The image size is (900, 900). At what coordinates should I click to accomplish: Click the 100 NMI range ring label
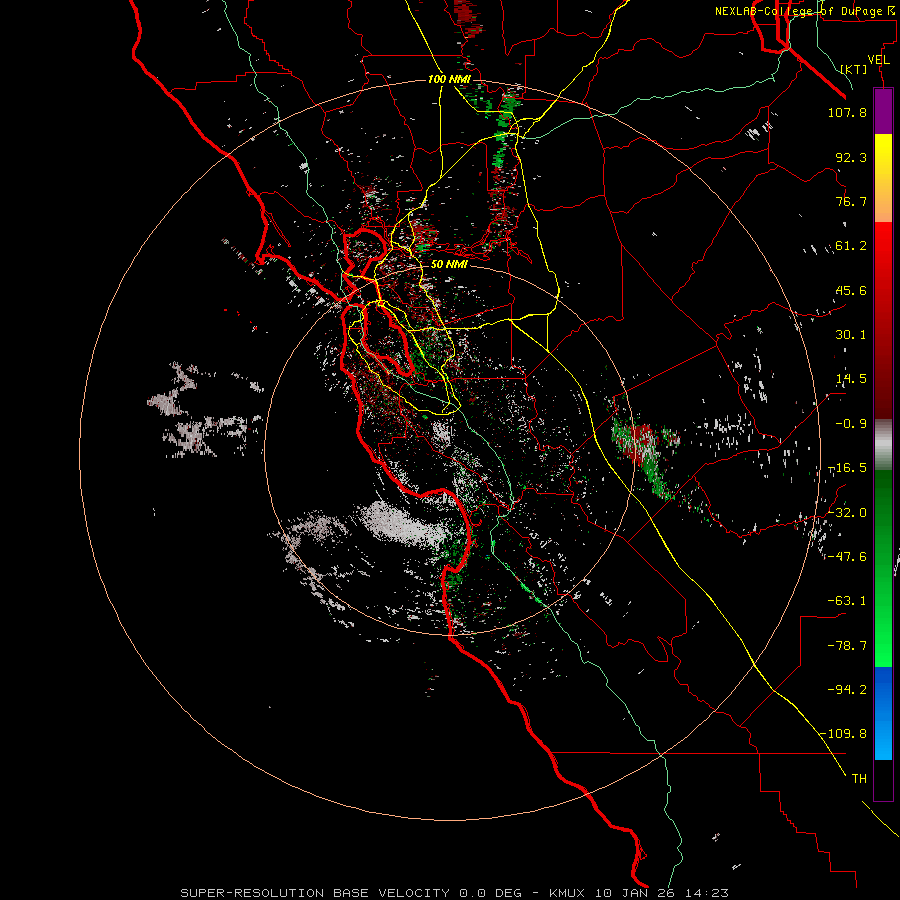point(449,79)
